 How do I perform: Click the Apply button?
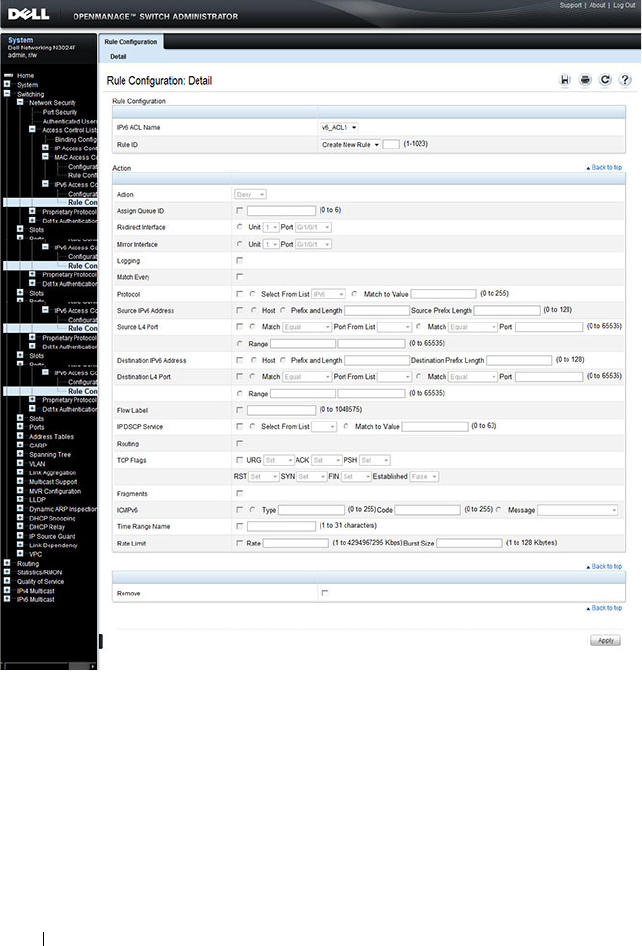[605, 641]
